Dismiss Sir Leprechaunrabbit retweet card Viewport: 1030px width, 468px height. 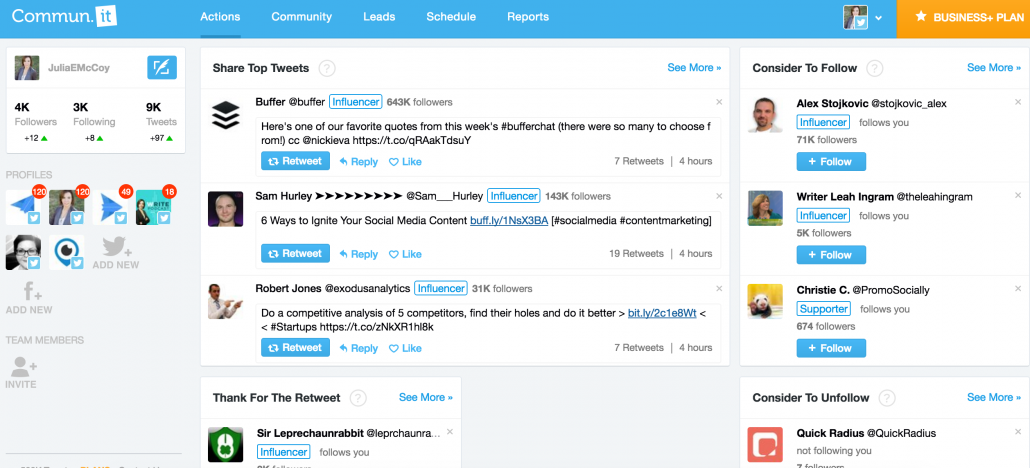click(450, 432)
